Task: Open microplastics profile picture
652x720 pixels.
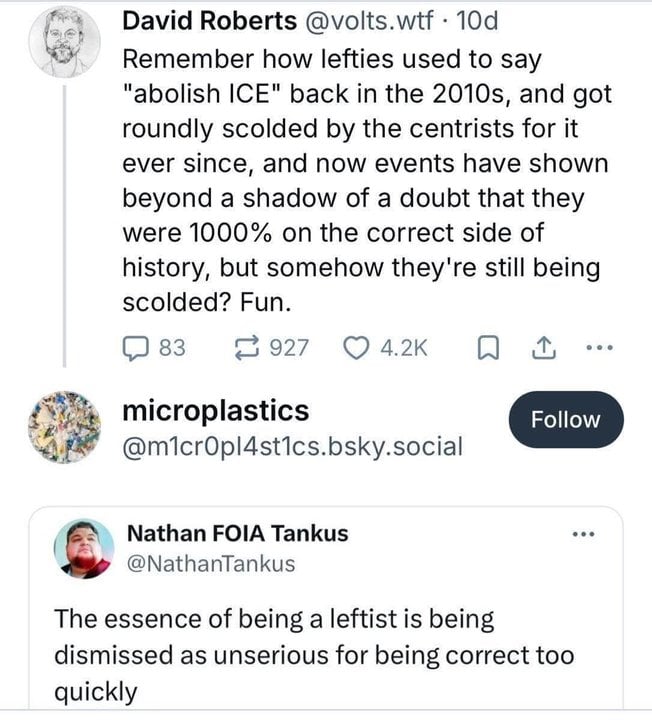Action: pyautogui.click(x=62, y=425)
